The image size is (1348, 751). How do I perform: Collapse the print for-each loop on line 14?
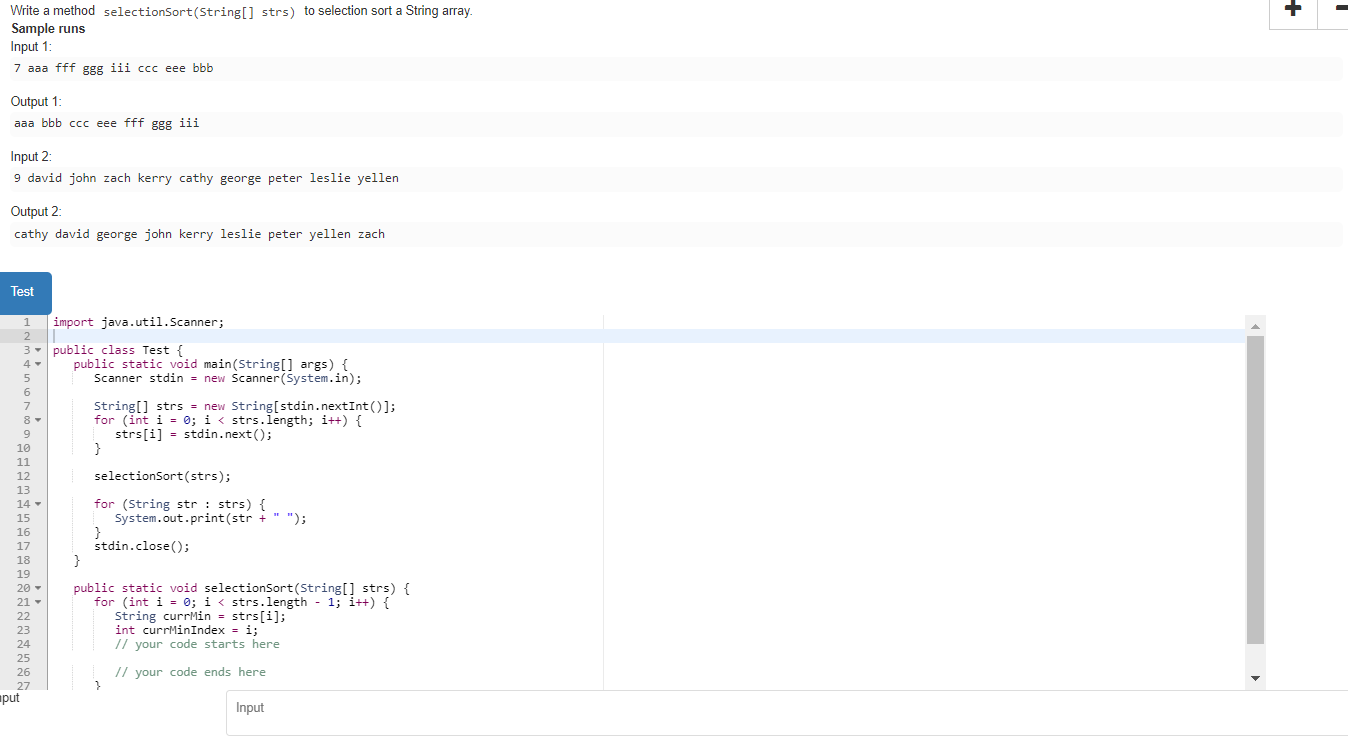coord(38,504)
